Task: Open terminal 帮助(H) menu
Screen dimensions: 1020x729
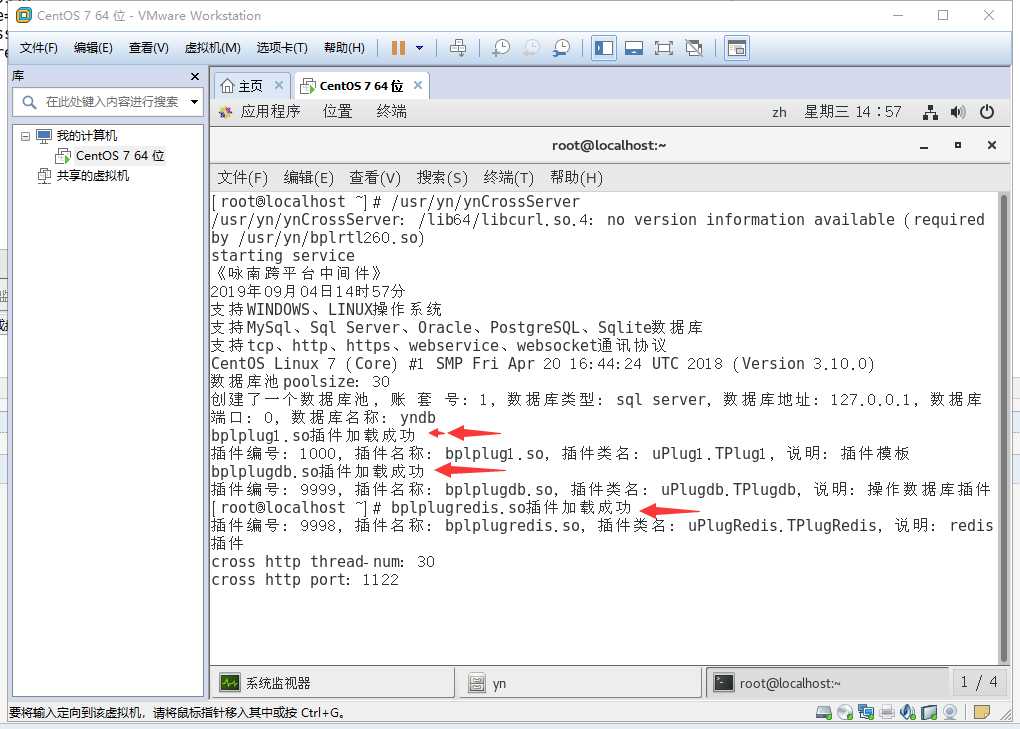Action: tap(576, 178)
